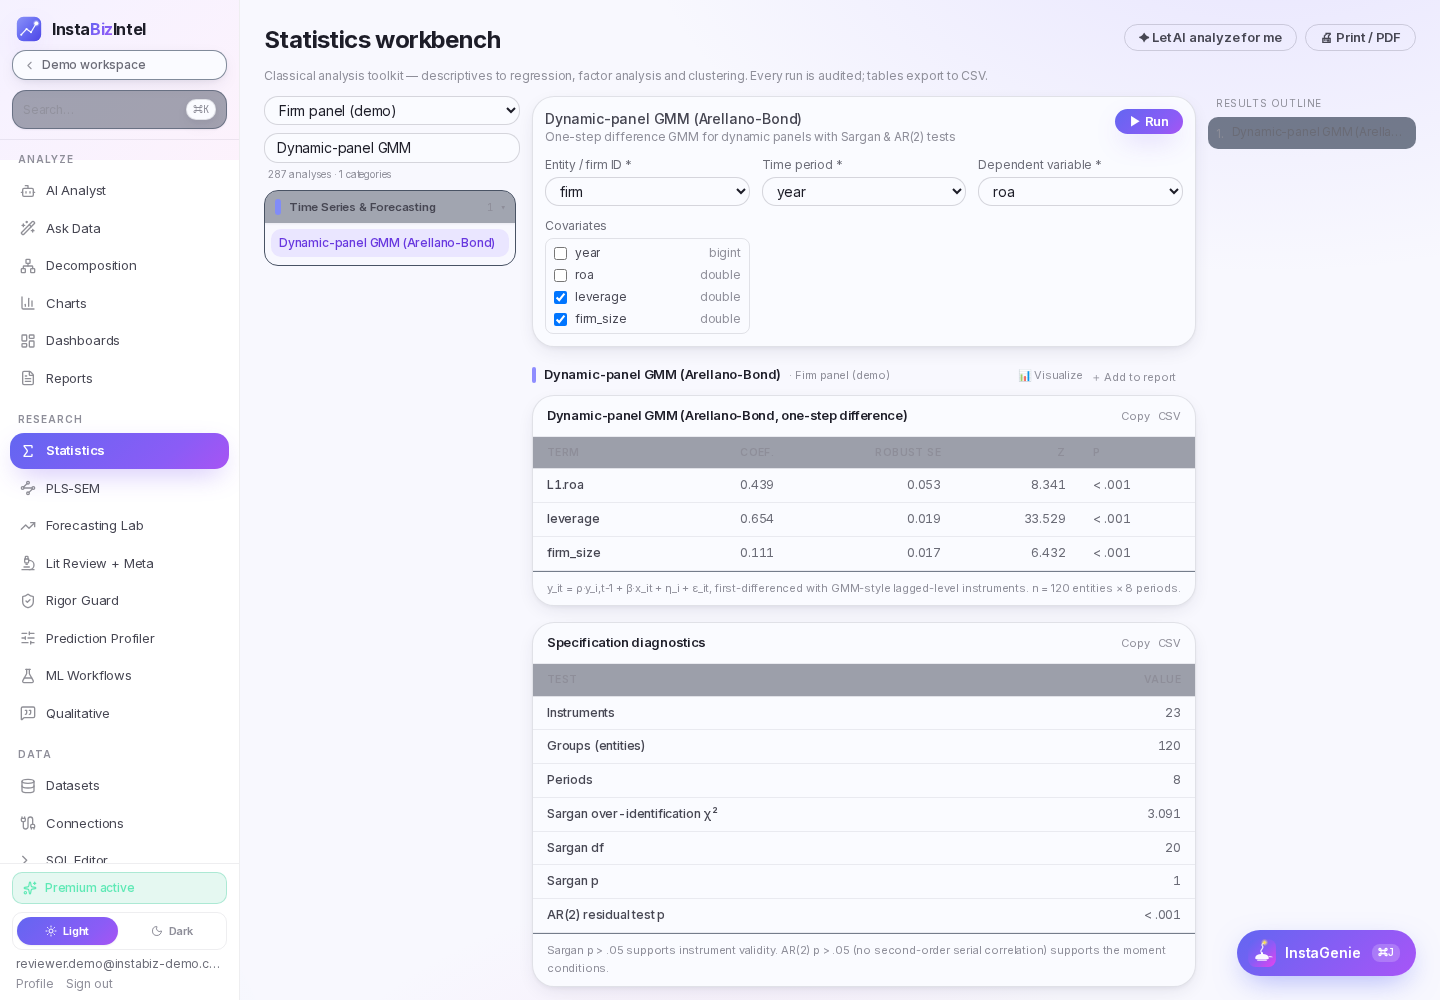Switch to Light theme
The width and height of the screenshot is (1440, 1000).
pos(67,931)
